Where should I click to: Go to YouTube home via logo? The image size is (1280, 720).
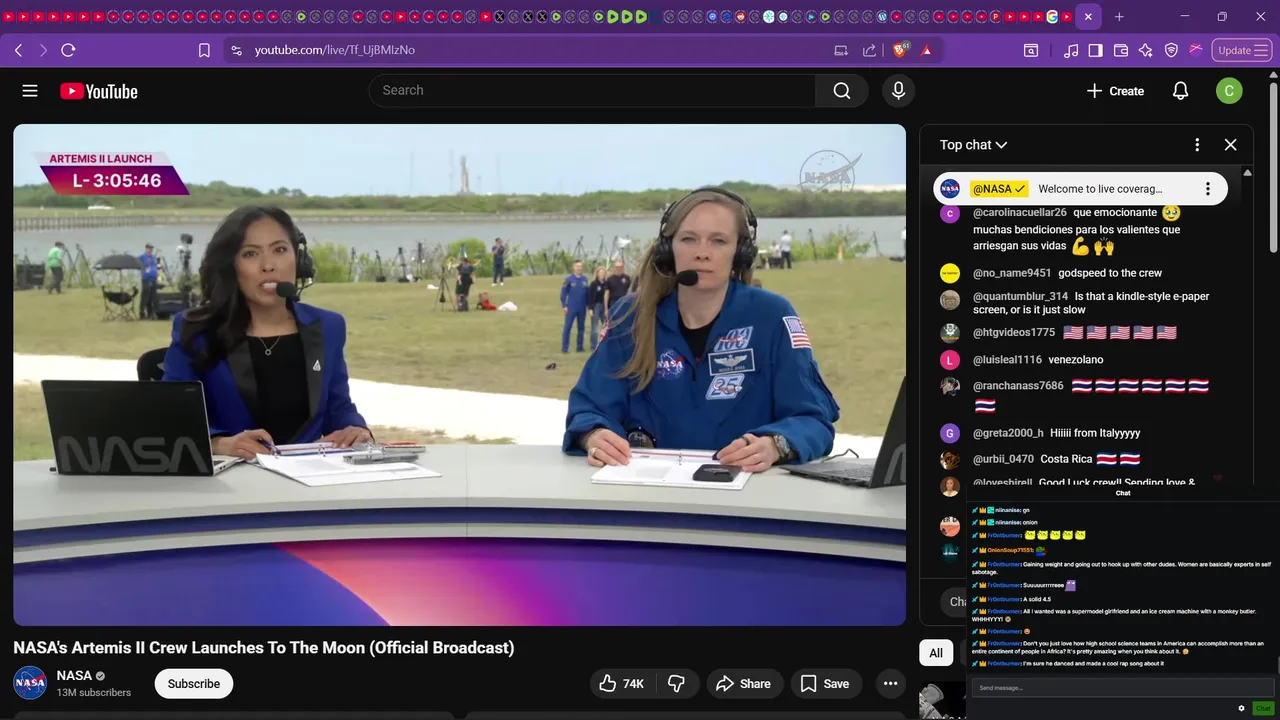pos(99,91)
